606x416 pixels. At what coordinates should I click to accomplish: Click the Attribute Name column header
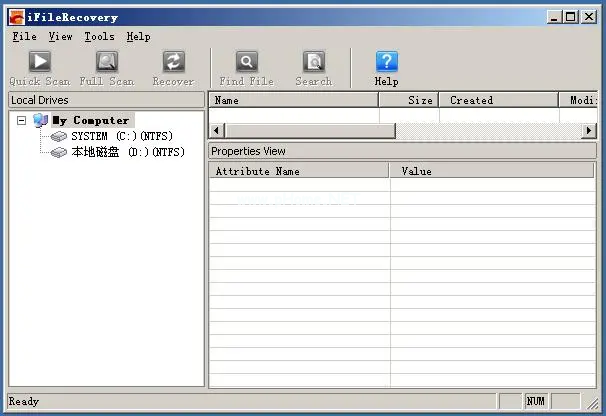pyautogui.click(x=298, y=171)
